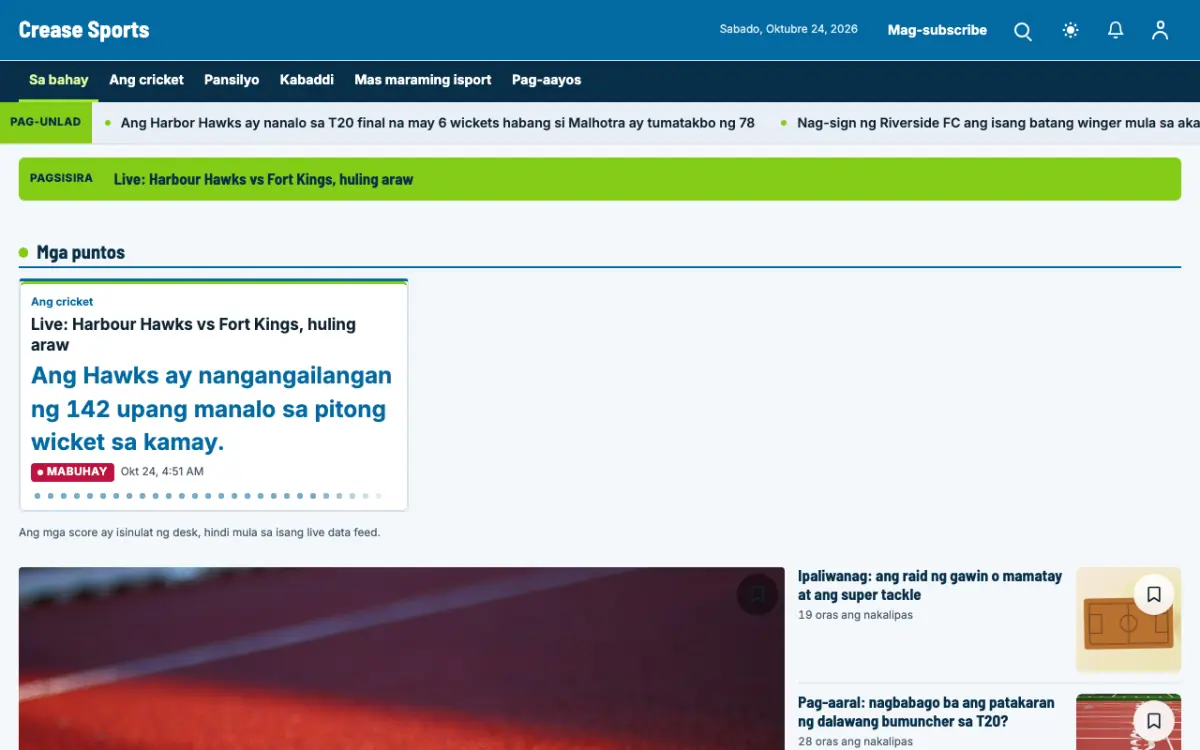Image resolution: width=1200 pixels, height=750 pixels.
Task: Click the date 'Sabado, Oktubre 24, 2026'
Action: 789,30
